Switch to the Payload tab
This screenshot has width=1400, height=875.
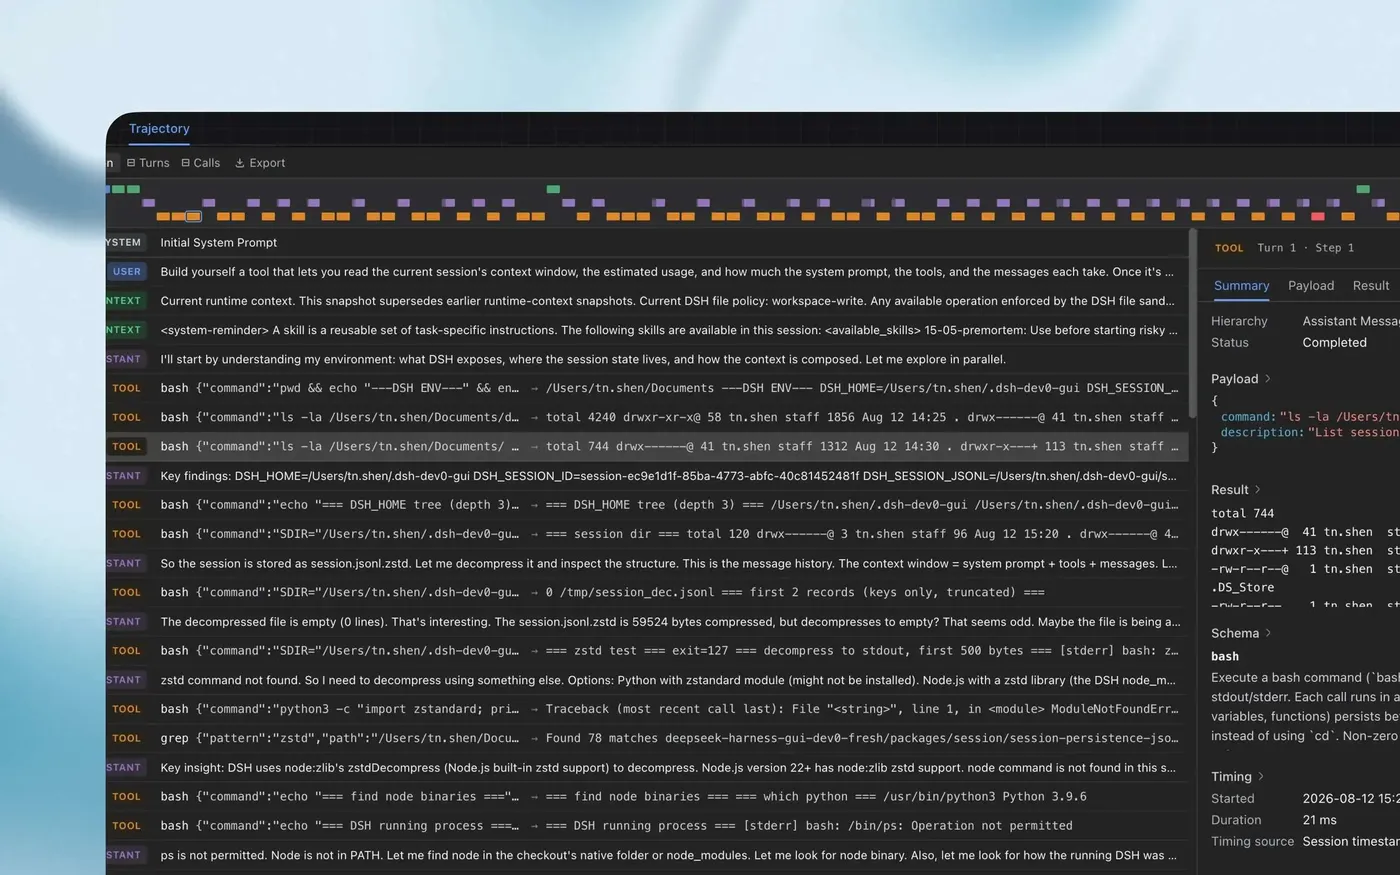[1311, 286]
